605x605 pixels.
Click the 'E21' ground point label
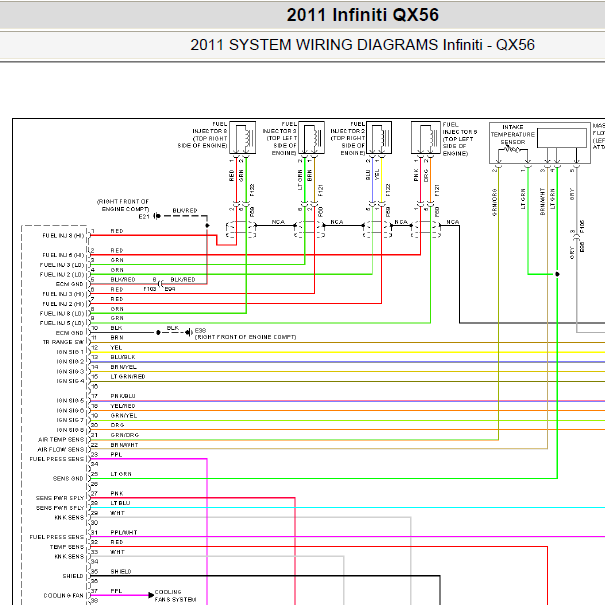click(144, 217)
